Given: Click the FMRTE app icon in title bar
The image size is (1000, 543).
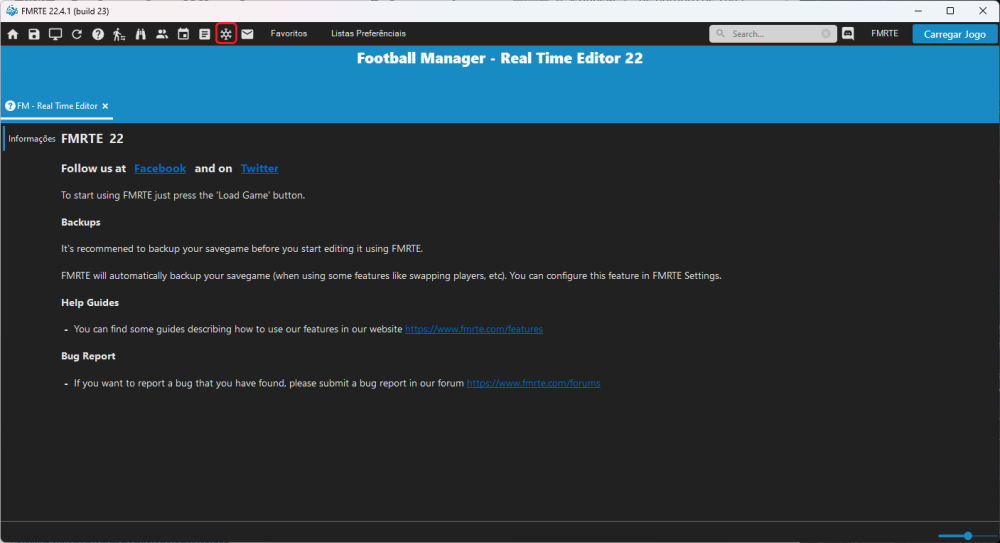Looking at the screenshot, I should (11, 11).
